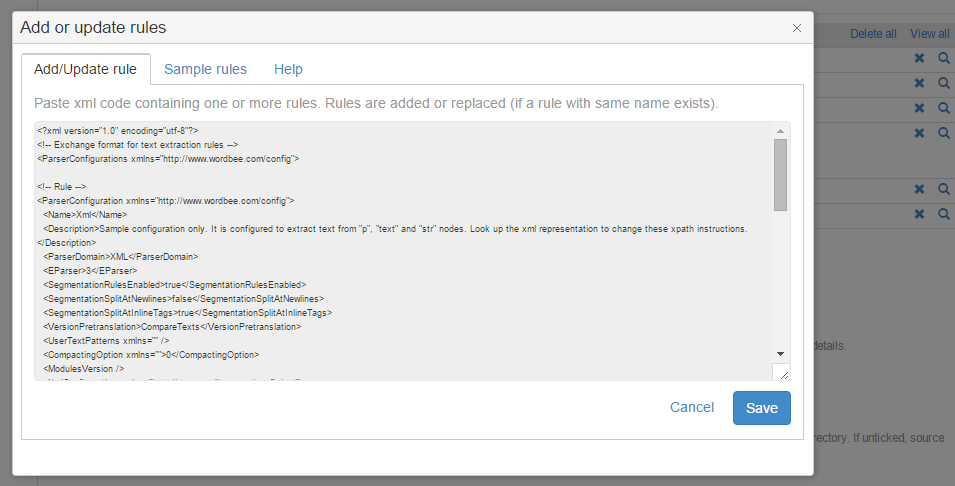Select the Add/Update rule tab

[86, 69]
